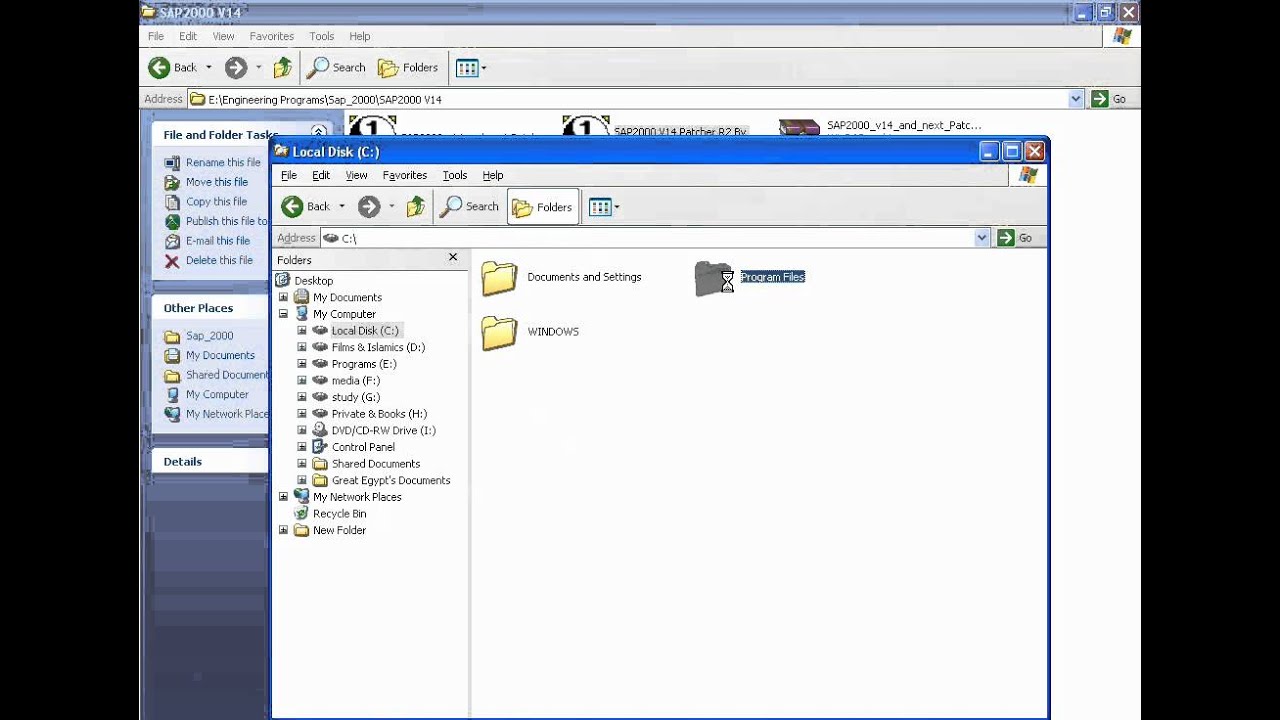Image resolution: width=1280 pixels, height=720 pixels.
Task: Open Back history dropdown in Local Disk window
Action: pos(341,207)
